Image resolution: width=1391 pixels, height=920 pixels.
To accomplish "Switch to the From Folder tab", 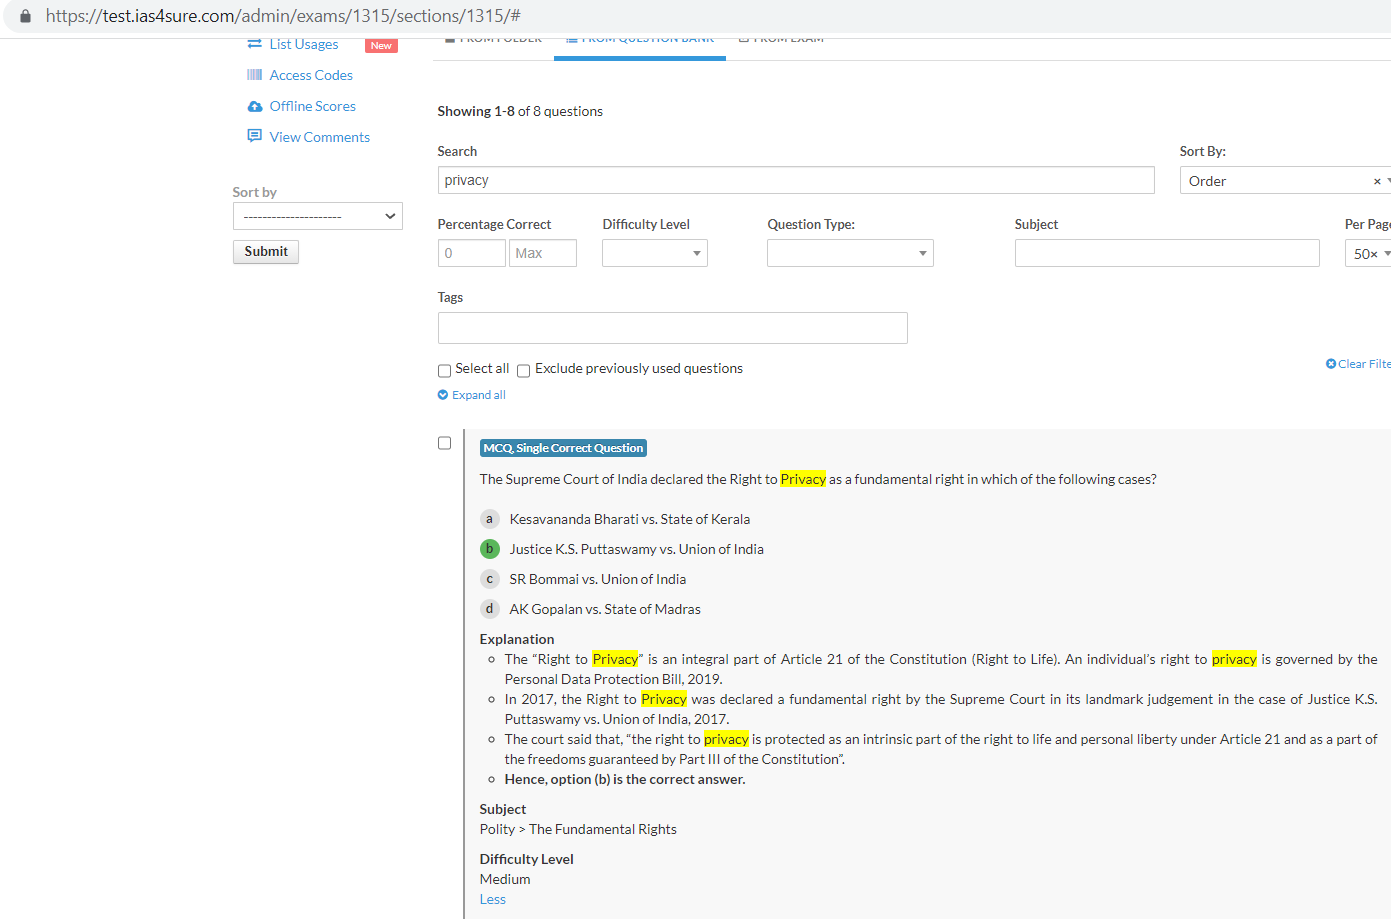I will (x=494, y=40).
